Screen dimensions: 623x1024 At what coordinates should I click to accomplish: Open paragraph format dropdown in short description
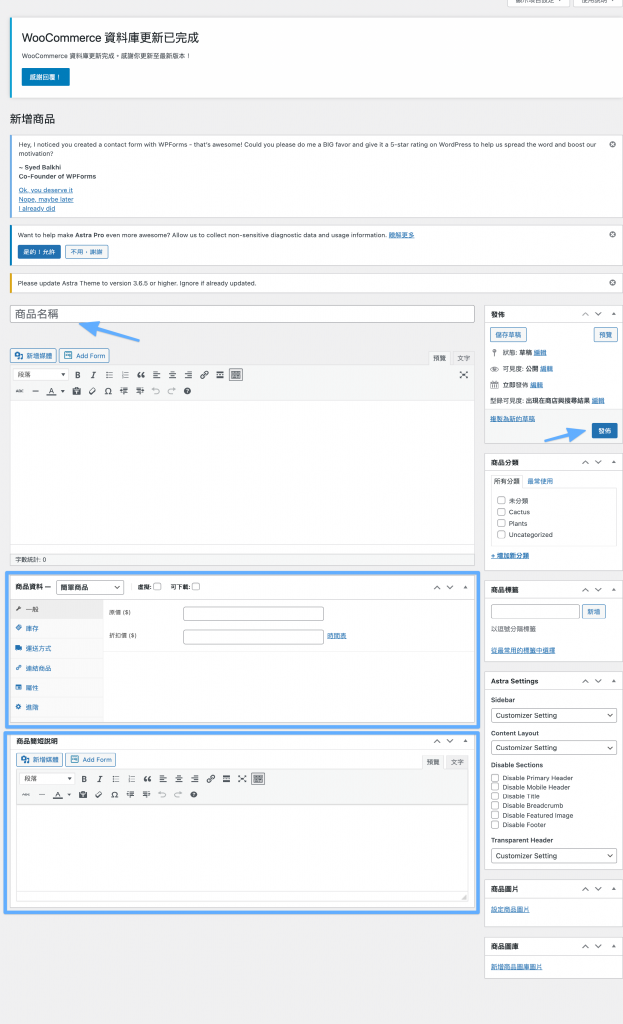47,778
